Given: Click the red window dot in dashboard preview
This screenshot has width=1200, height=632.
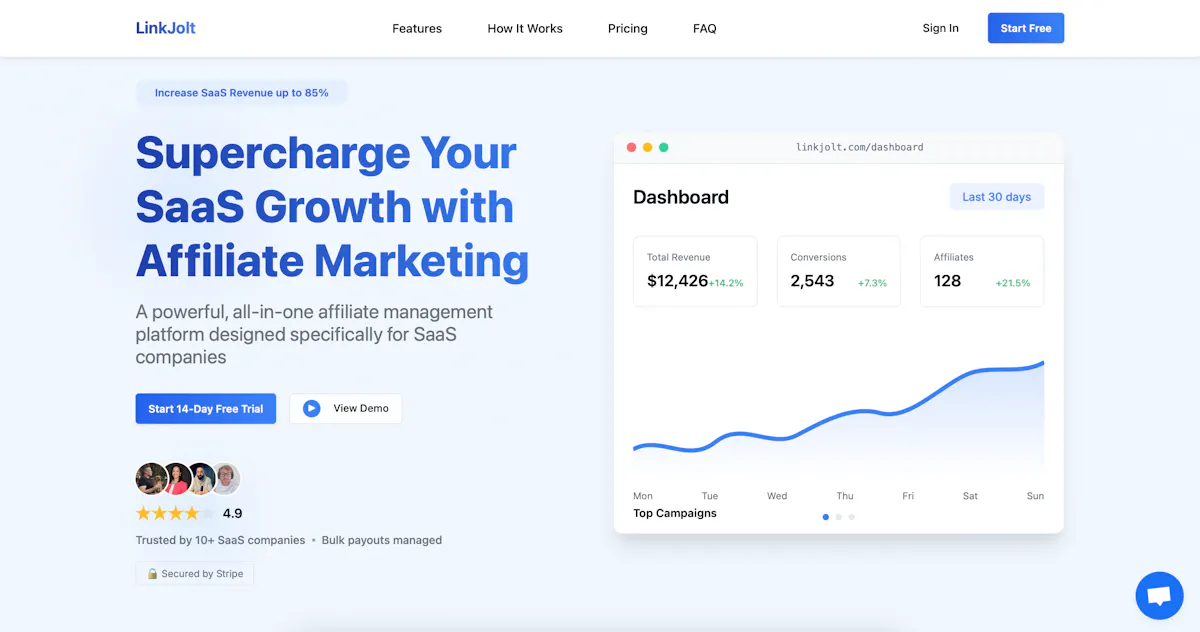Looking at the screenshot, I should [631, 147].
